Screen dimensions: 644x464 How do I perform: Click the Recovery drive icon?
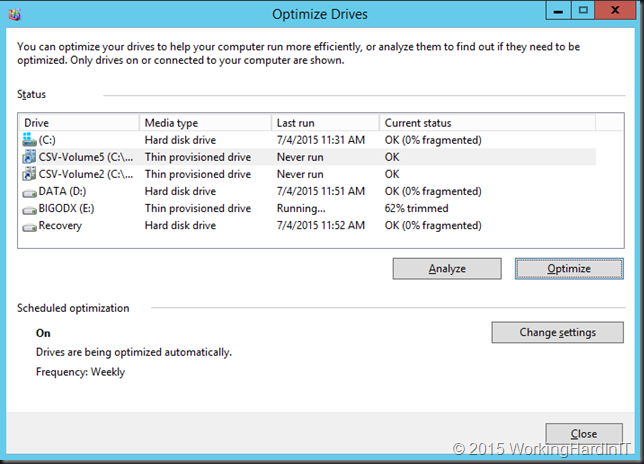[x=29, y=227]
